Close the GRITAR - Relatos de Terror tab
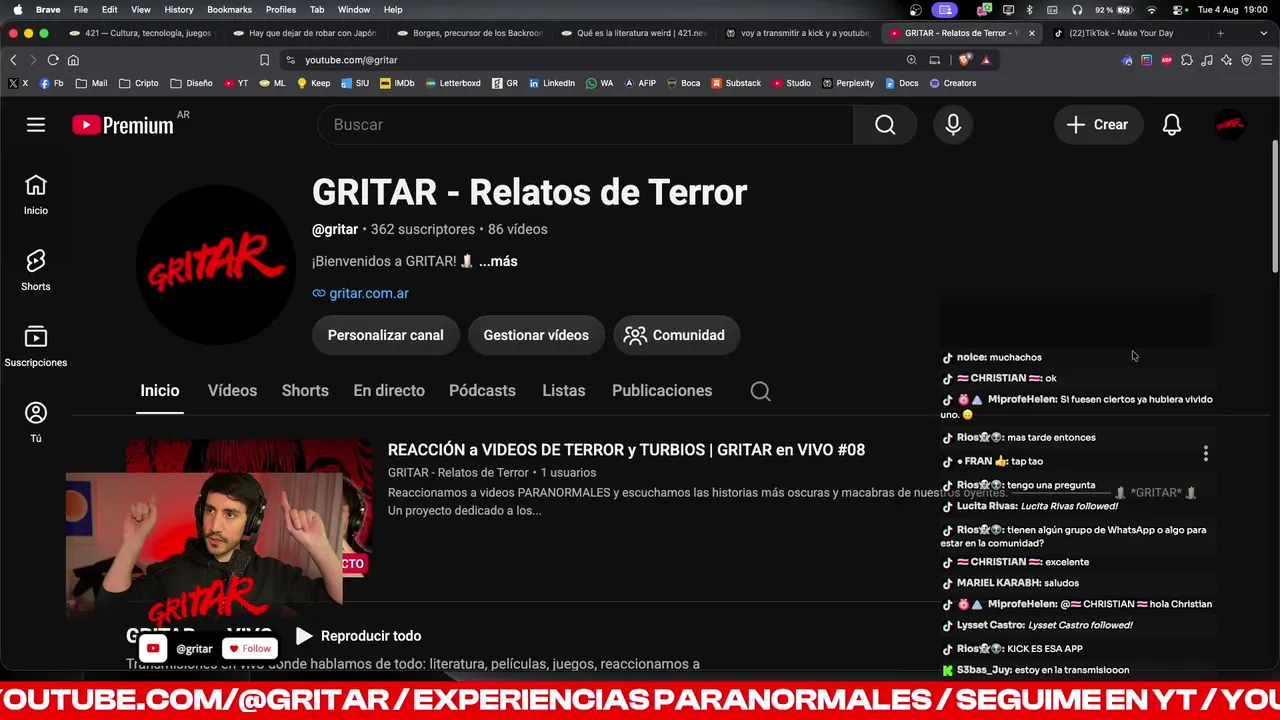 (1032, 33)
